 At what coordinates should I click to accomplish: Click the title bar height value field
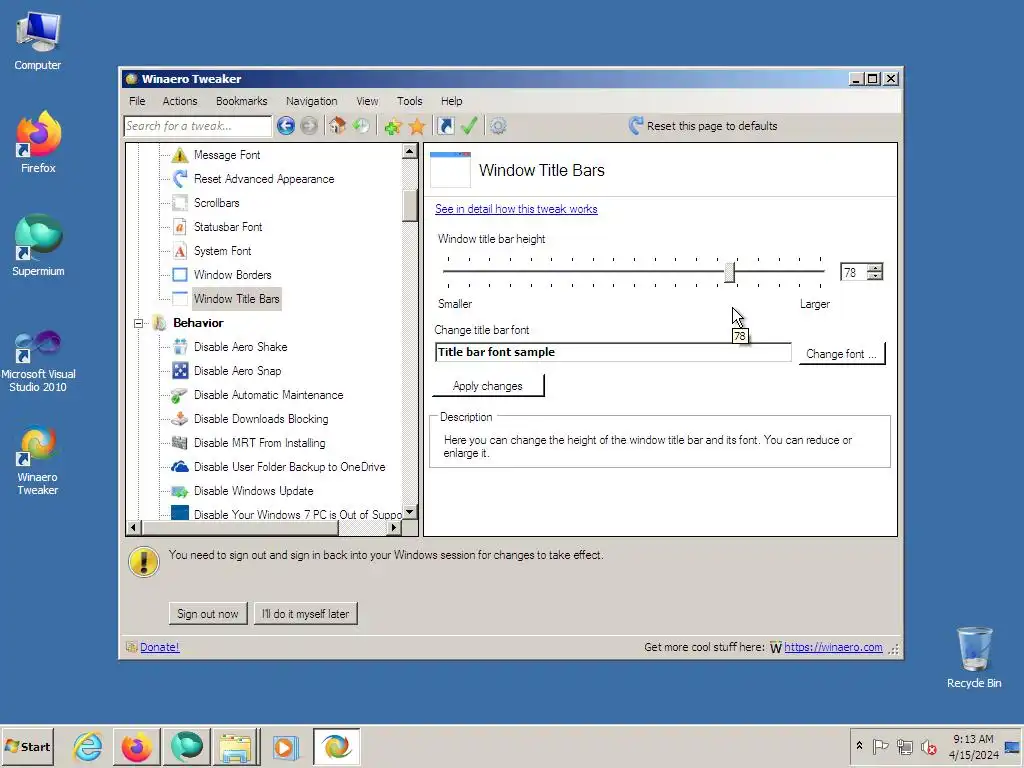click(x=854, y=272)
